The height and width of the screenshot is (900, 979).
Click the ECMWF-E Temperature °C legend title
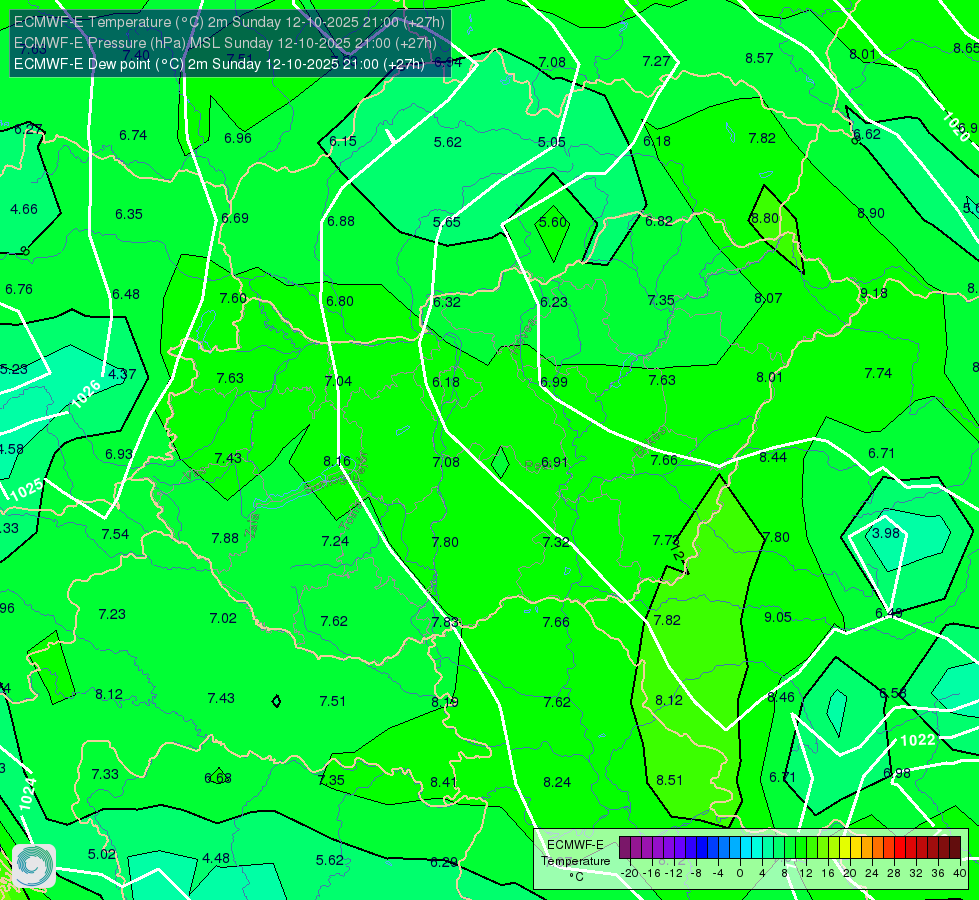pos(575,861)
